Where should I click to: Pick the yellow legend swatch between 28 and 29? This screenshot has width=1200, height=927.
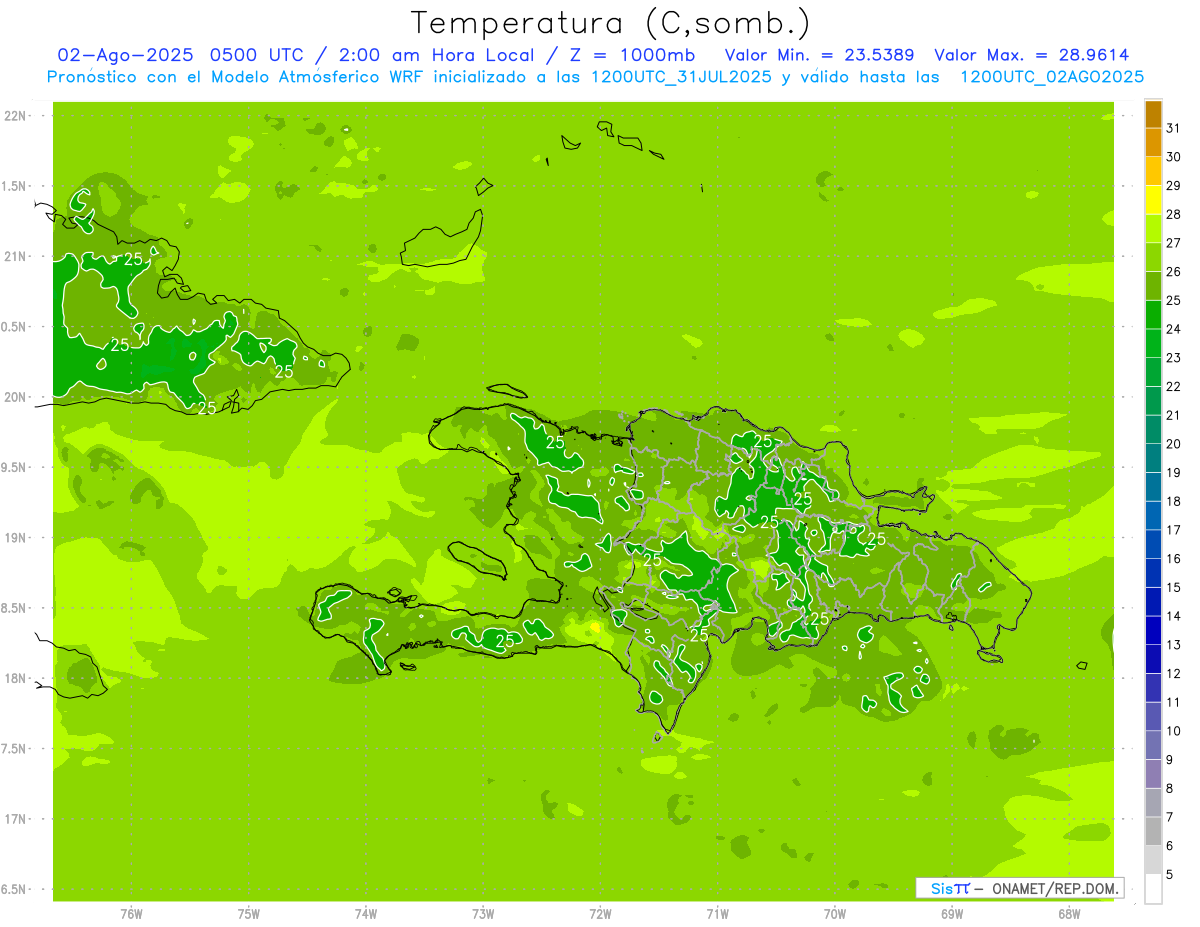pyautogui.click(x=1154, y=200)
